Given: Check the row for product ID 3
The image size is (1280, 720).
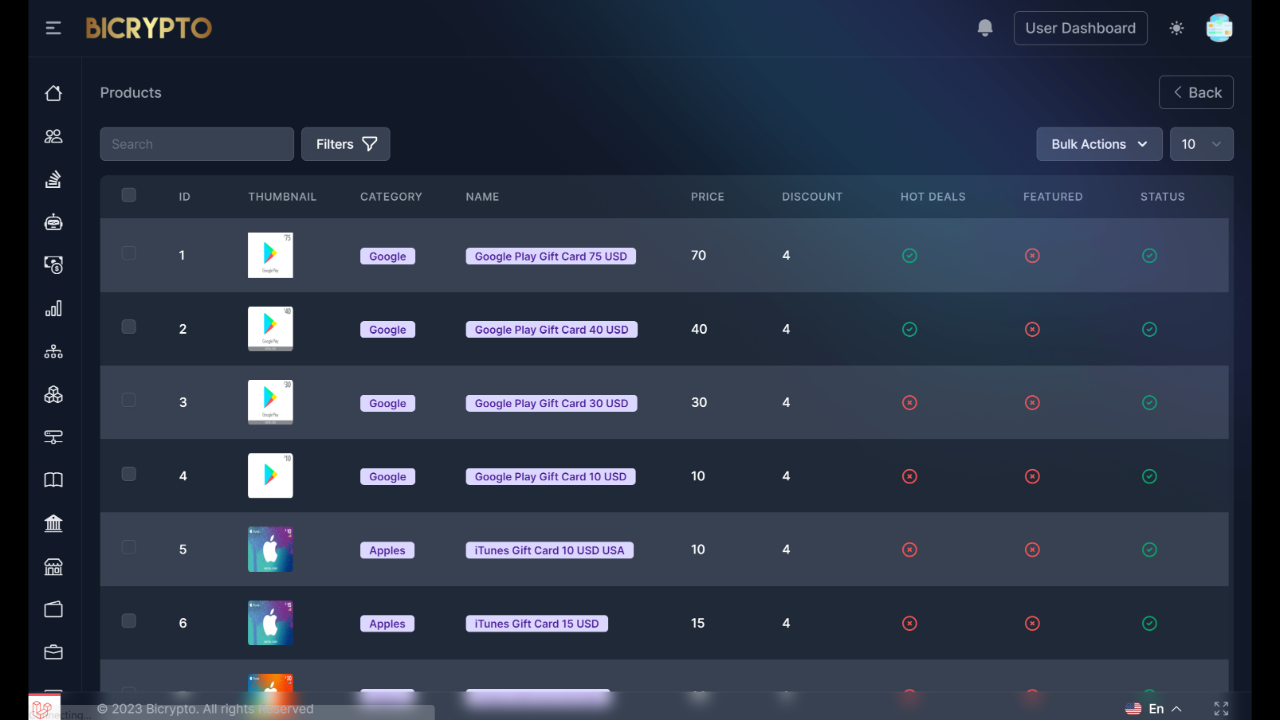Looking at the screenshot, I should 129,400.
